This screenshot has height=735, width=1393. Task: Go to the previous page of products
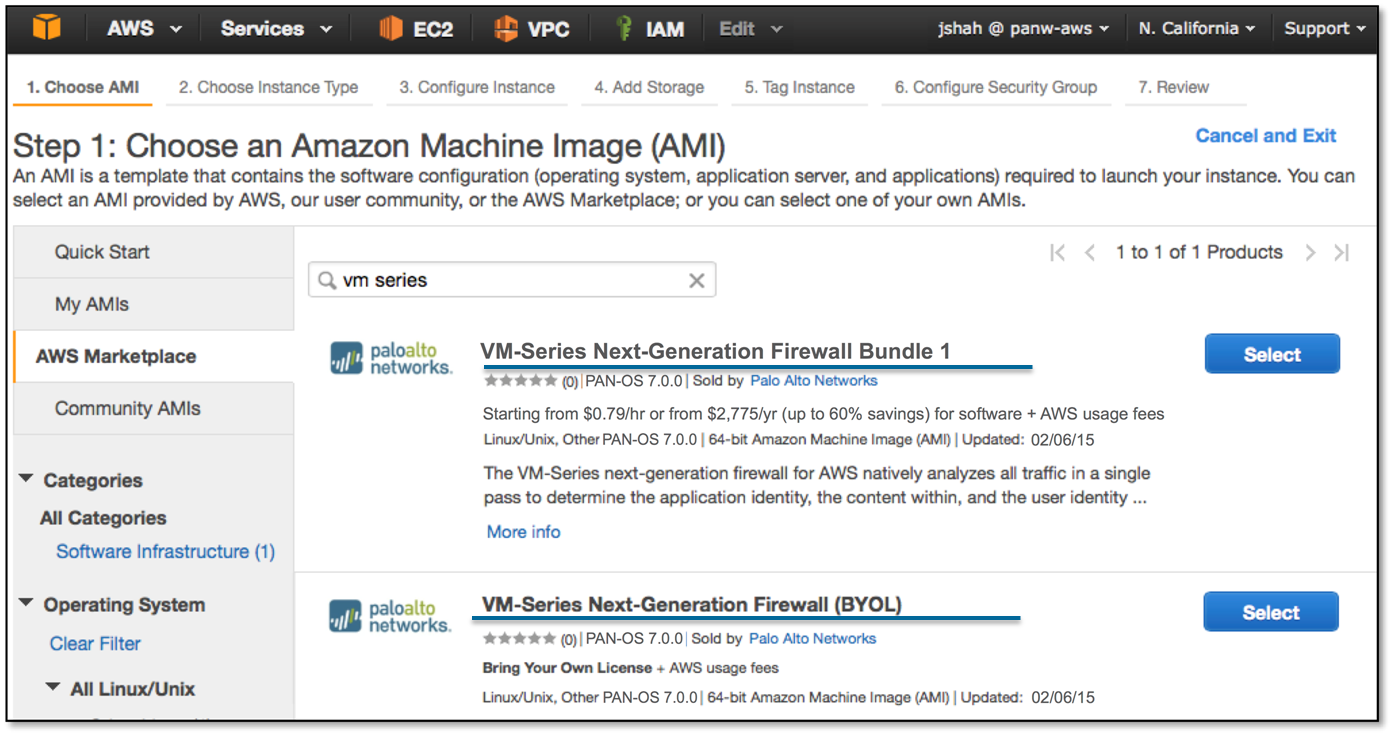pos(1090,253)
